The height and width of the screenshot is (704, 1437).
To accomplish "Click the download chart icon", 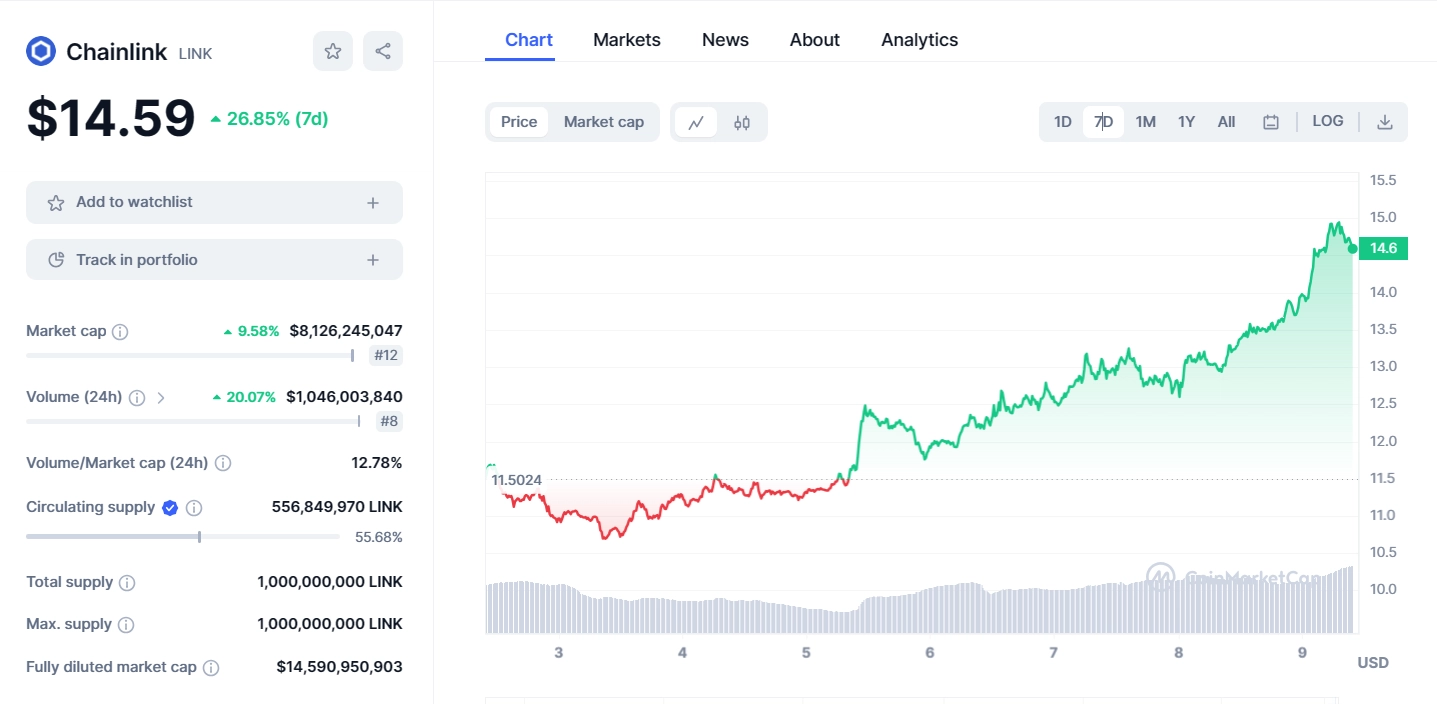I will point(1385,120).
